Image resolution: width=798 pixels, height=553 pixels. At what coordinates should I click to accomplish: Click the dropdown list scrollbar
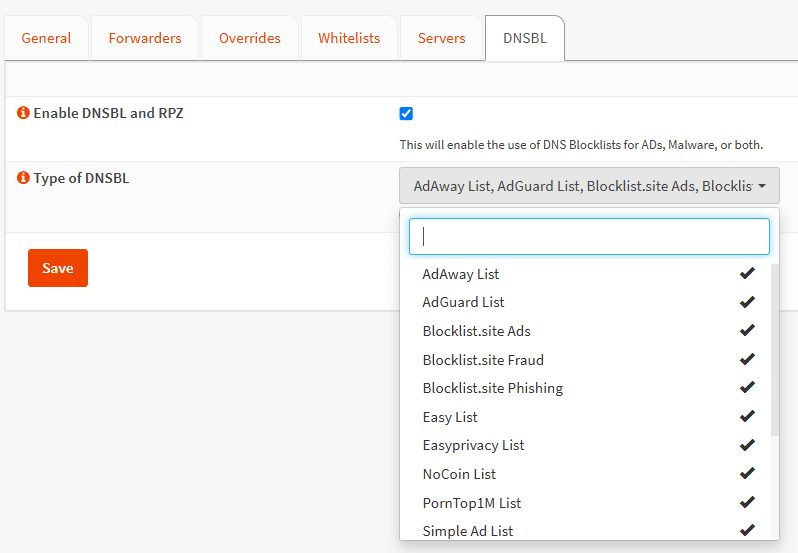coord(774,350)
